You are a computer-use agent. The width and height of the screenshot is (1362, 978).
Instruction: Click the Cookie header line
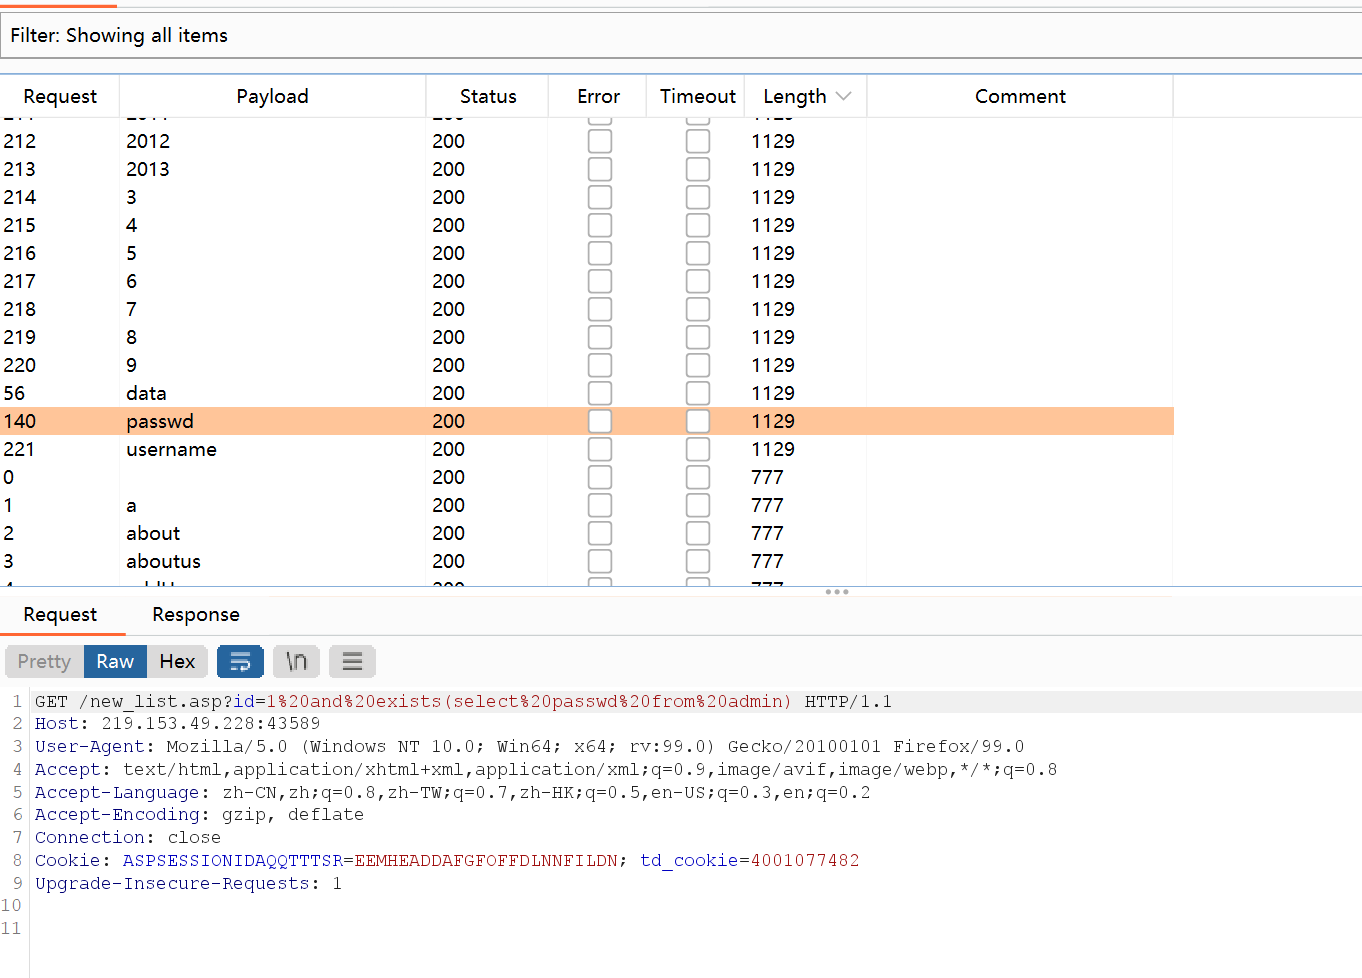447,860
